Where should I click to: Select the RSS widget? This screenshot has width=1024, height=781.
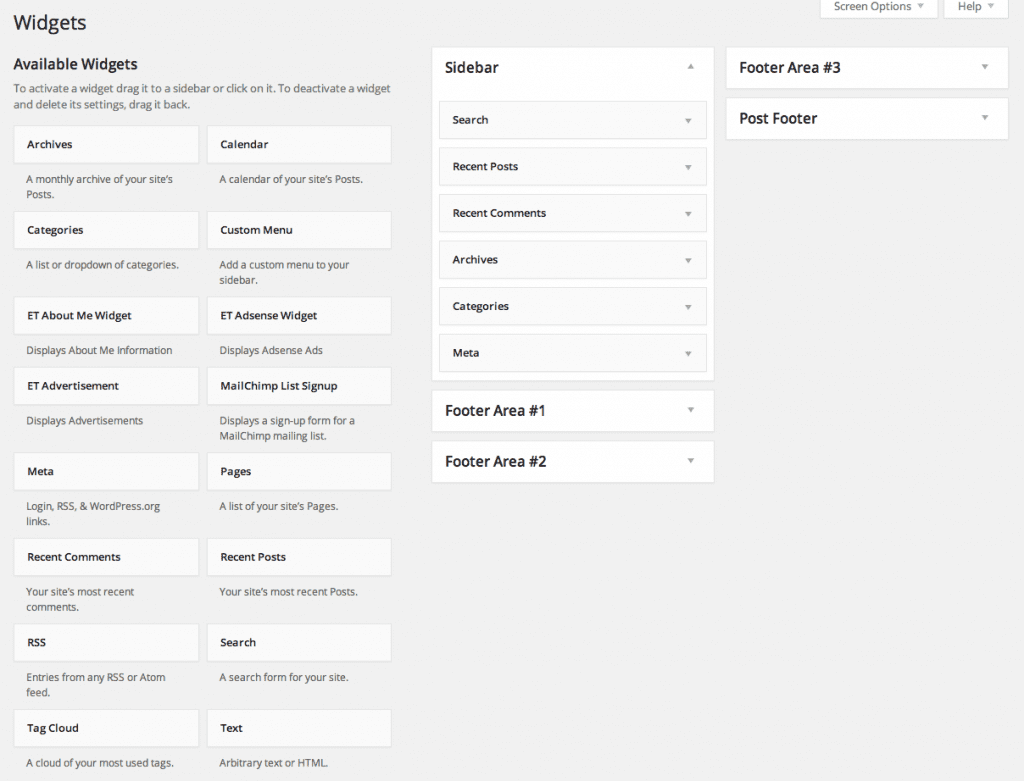pyautogui.click(x=105, y=642)
